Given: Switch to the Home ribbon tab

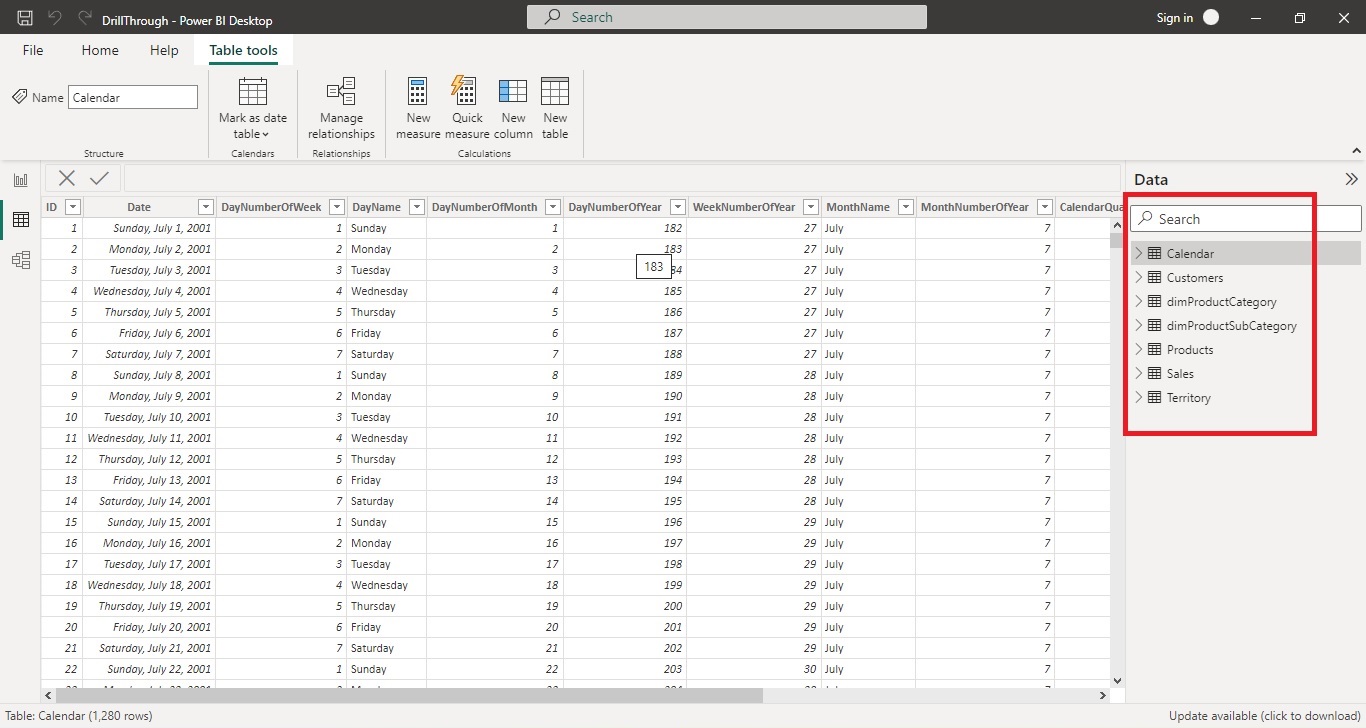Looking at the screenshot, I should click(x=99, y=50).
